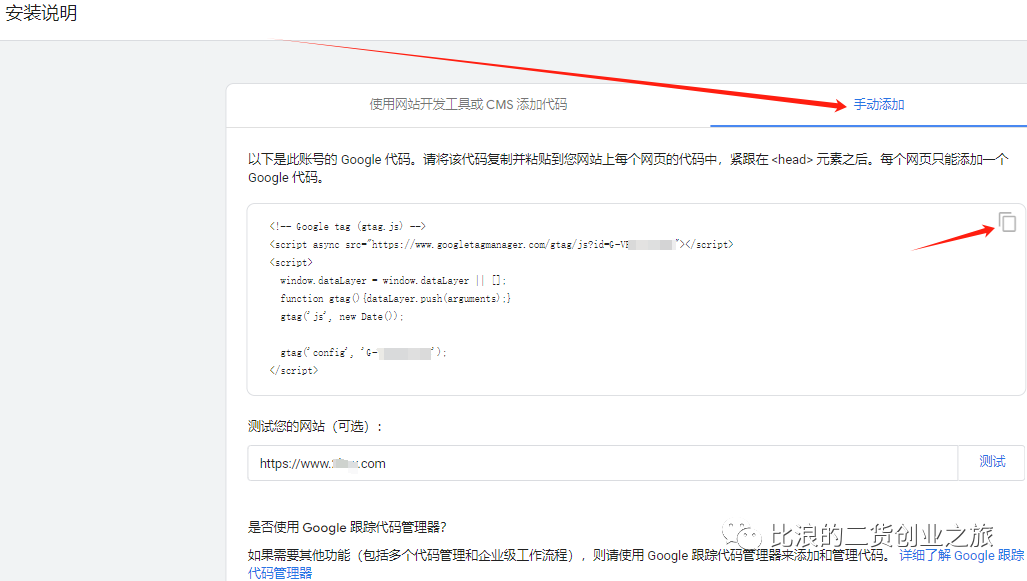Copy the Google tag code snippet
This screenshot has width=1027, height=581.
tap(1007, 222)
